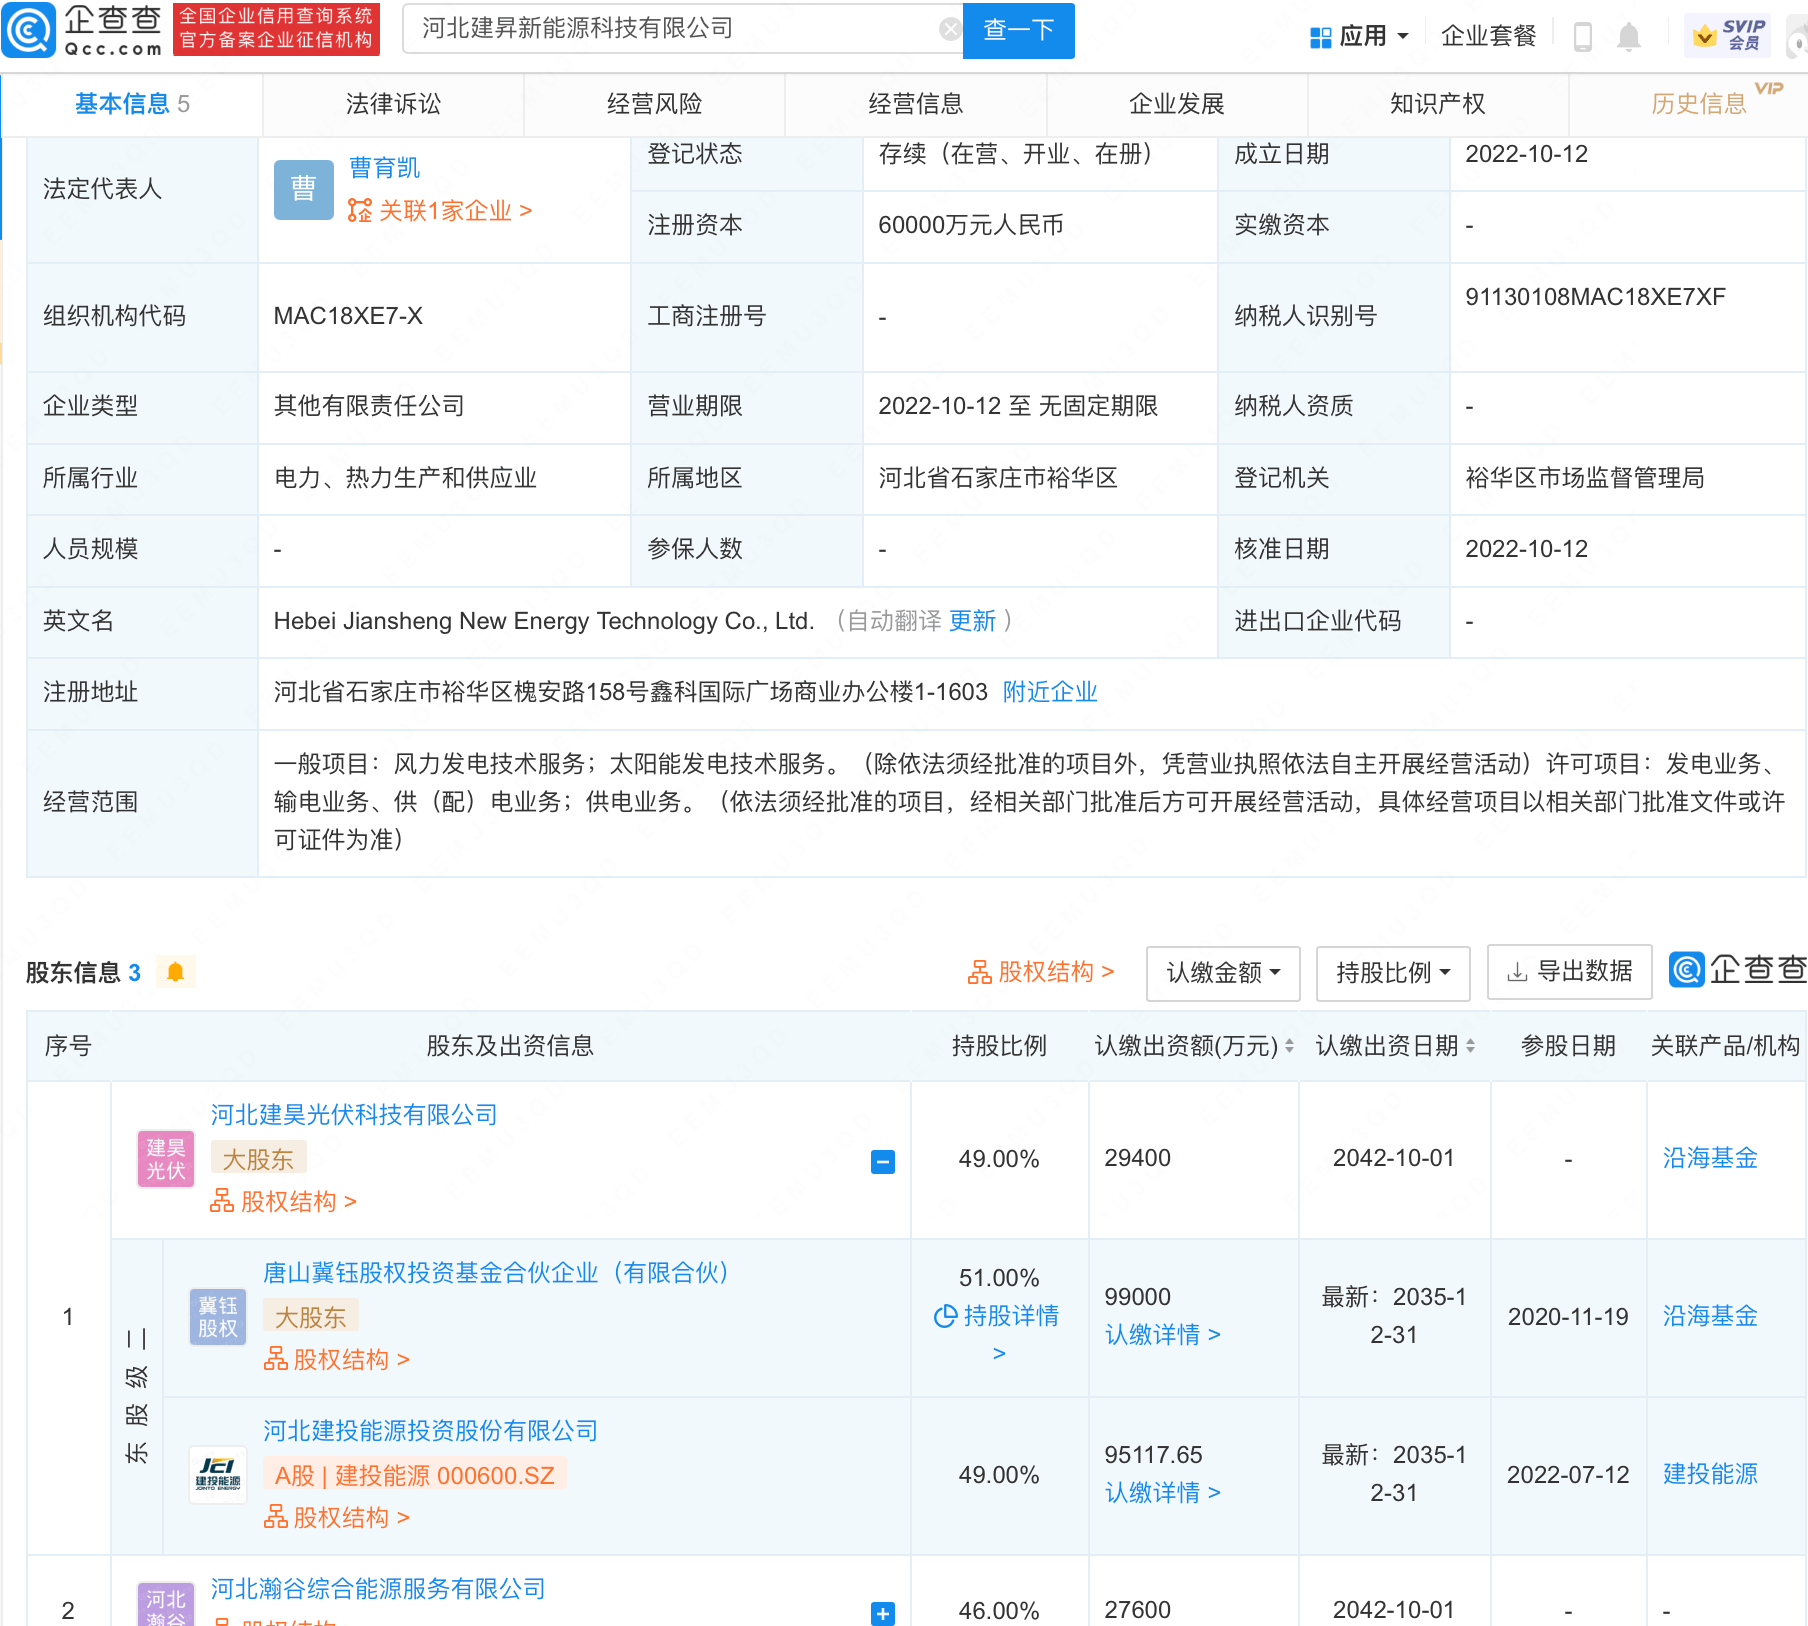
Task: Switch to the 知识产权 tab
Action: pyautogui.click(x=1438, y=104)
